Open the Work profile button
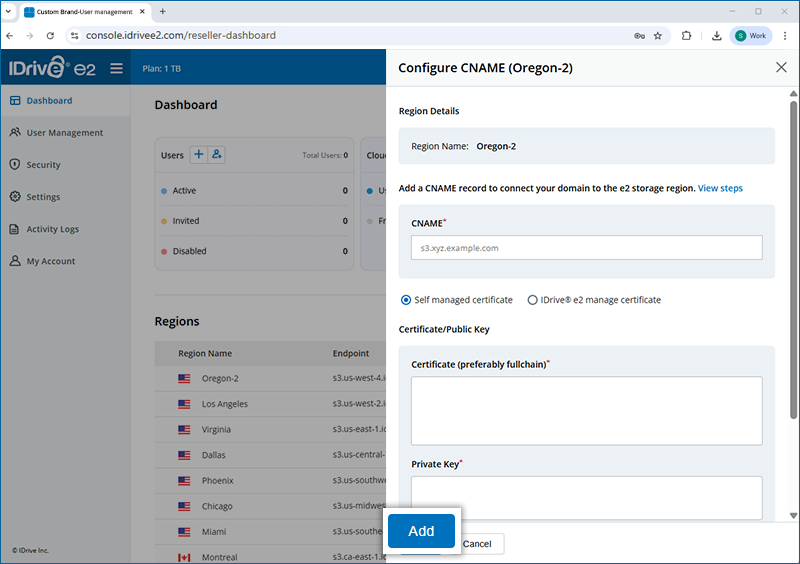Viewport: 800px width, 564px height. [x=751, y=36]
